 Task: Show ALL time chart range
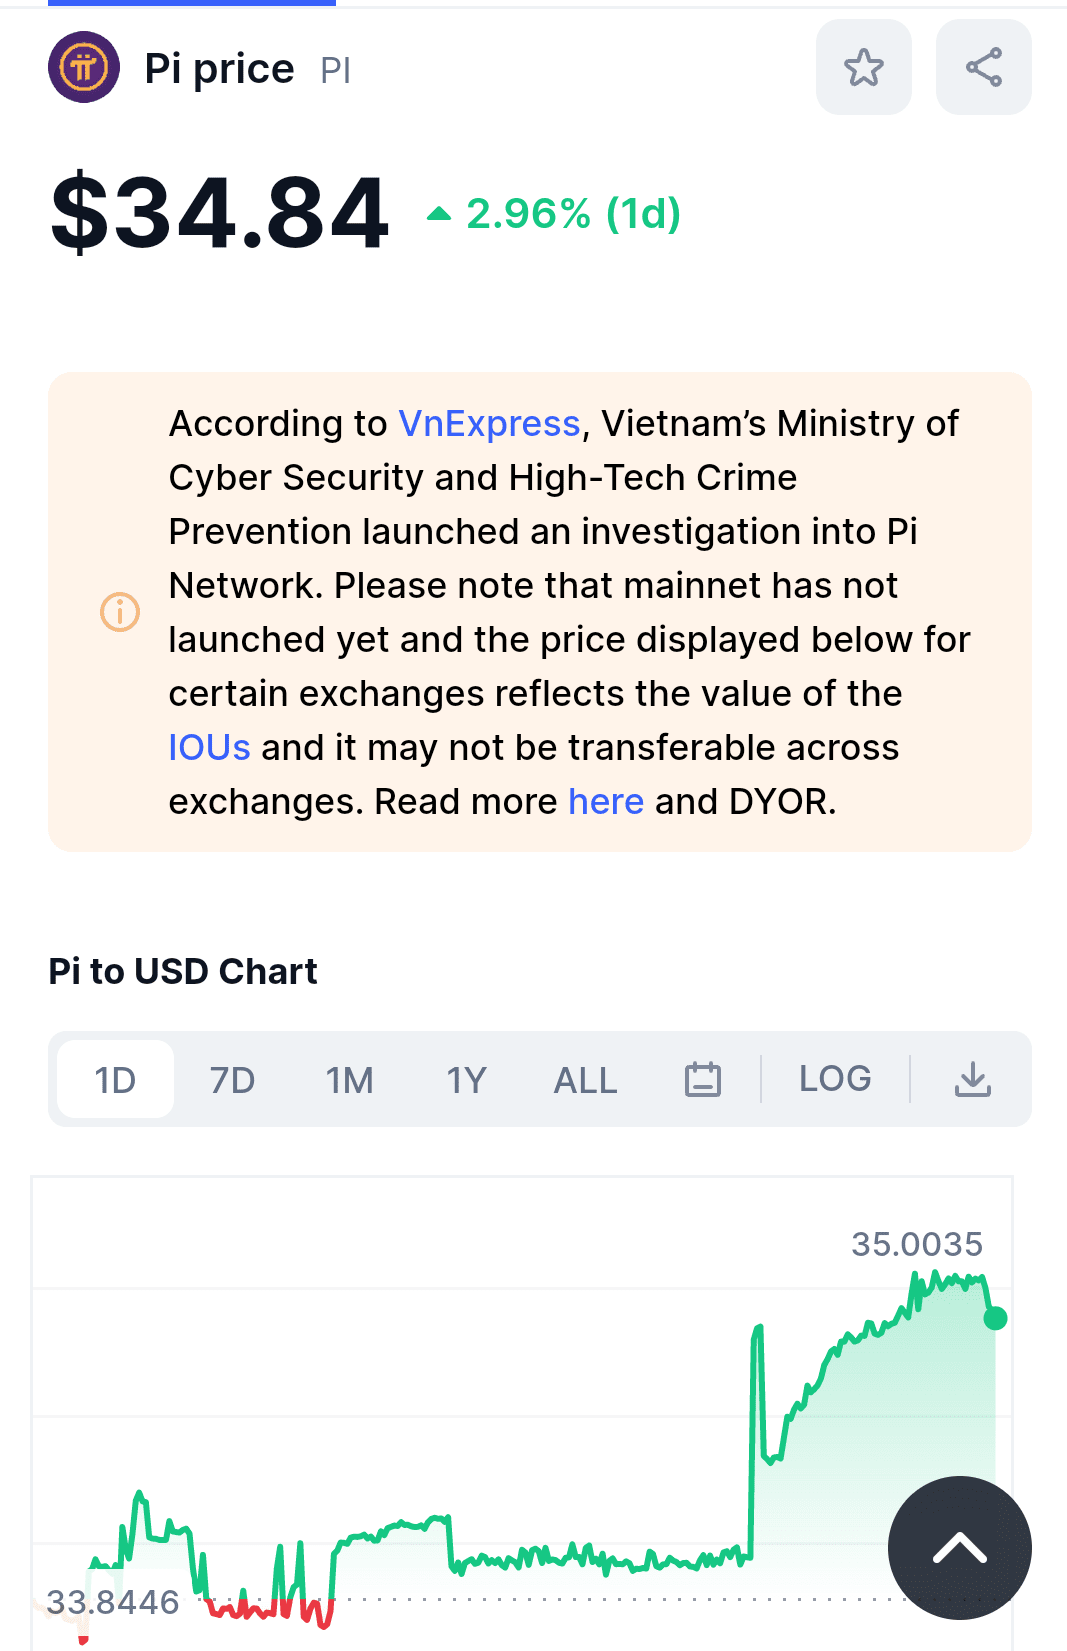585,1080
